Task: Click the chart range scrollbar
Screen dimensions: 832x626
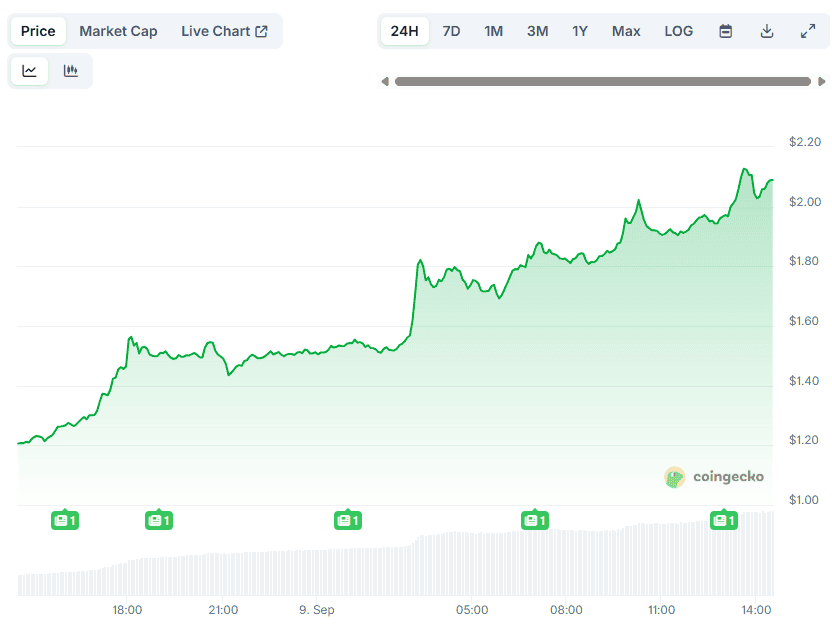Action: (602, 82)
